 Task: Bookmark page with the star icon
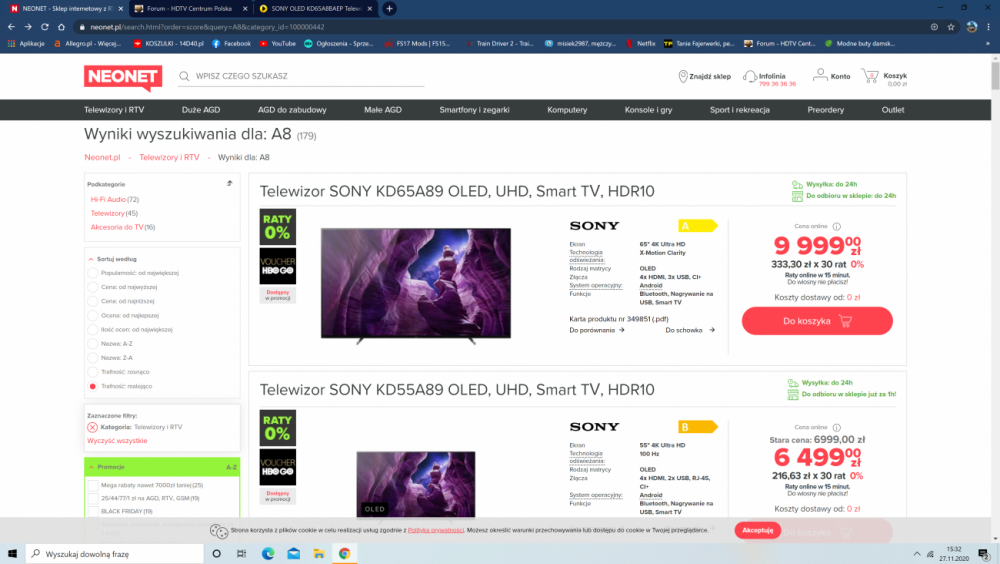(x=951, y=27)
